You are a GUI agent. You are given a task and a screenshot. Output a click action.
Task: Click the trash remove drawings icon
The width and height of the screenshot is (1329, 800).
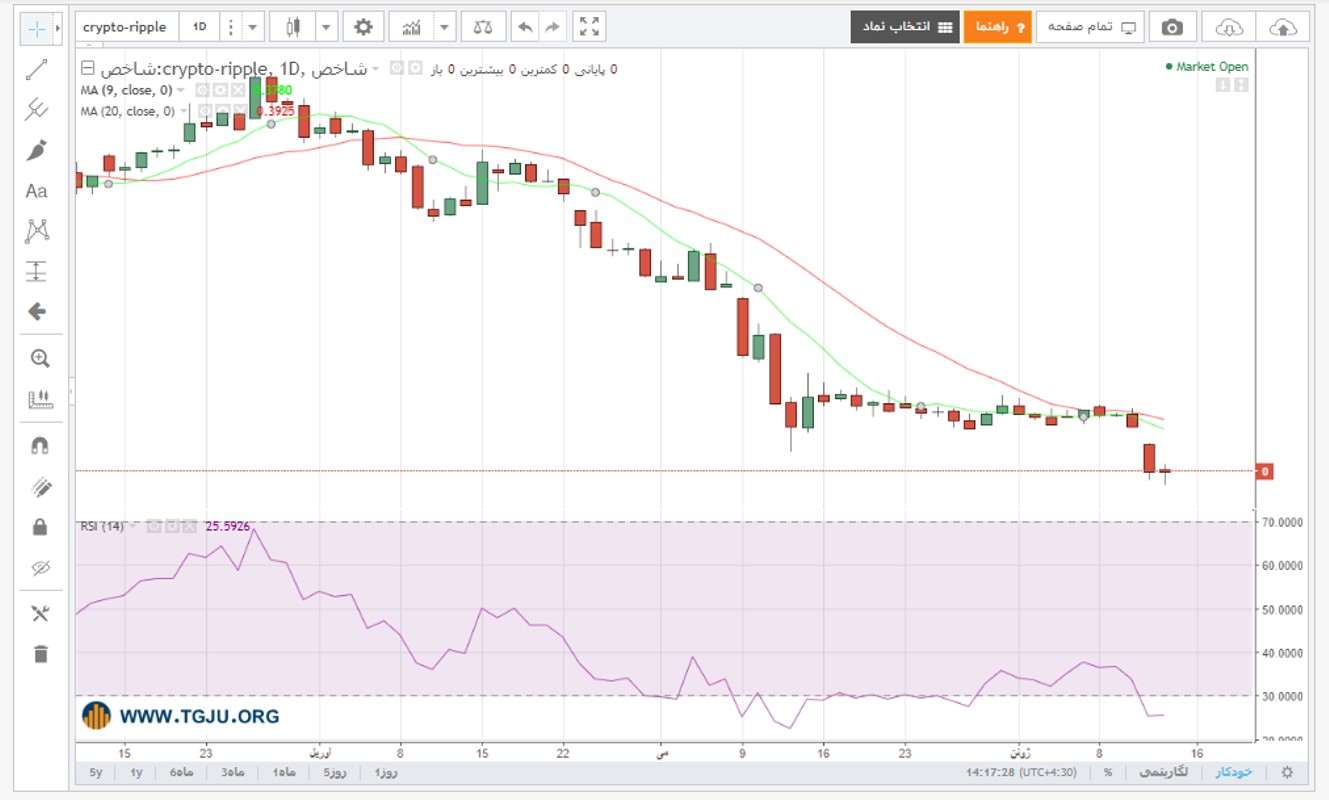point(40,654)
